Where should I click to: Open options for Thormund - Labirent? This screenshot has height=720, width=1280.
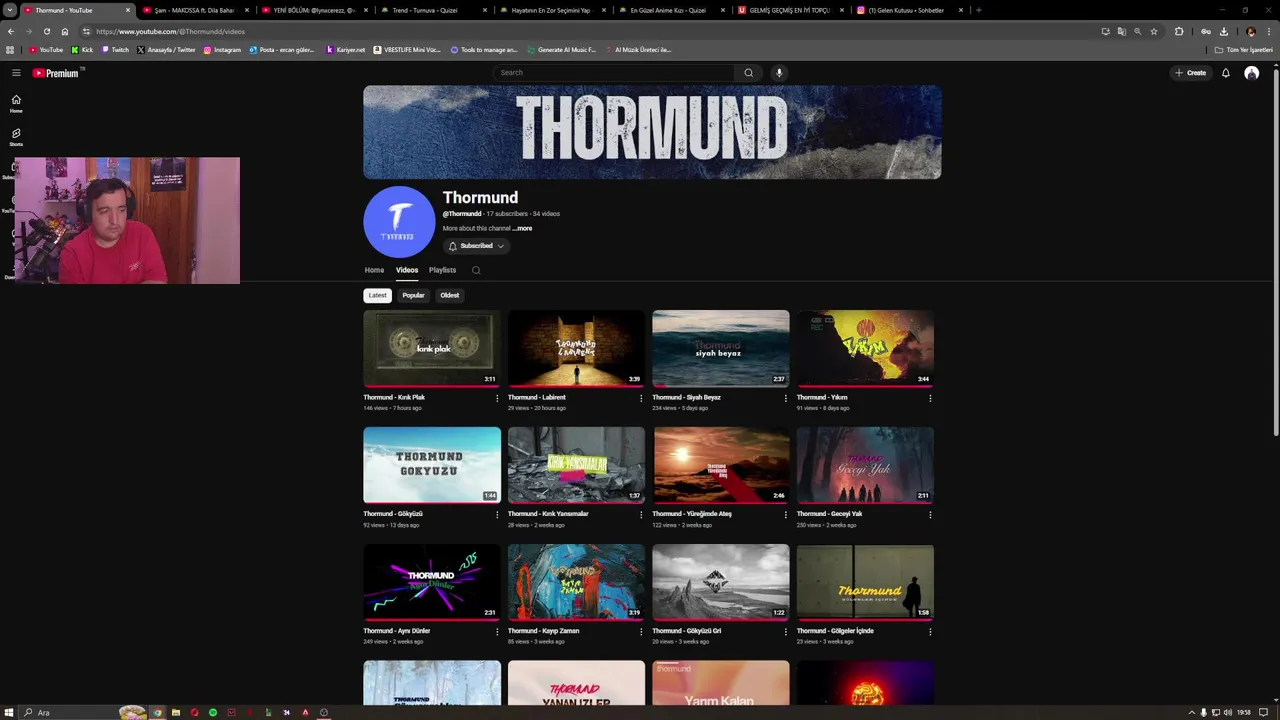click(641, 398)
